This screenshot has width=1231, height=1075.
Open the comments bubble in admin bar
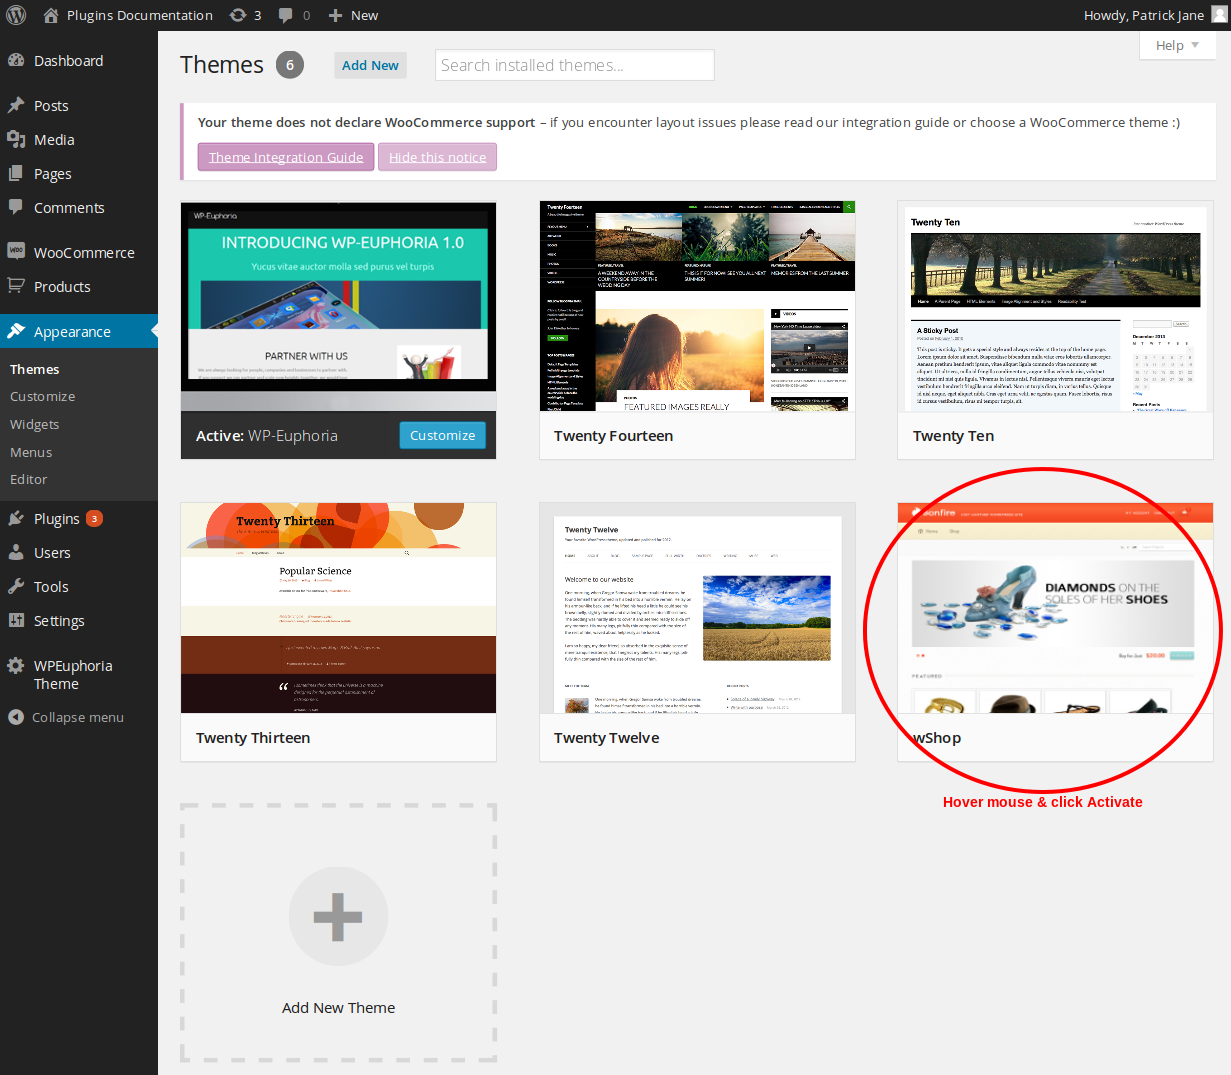285,15
